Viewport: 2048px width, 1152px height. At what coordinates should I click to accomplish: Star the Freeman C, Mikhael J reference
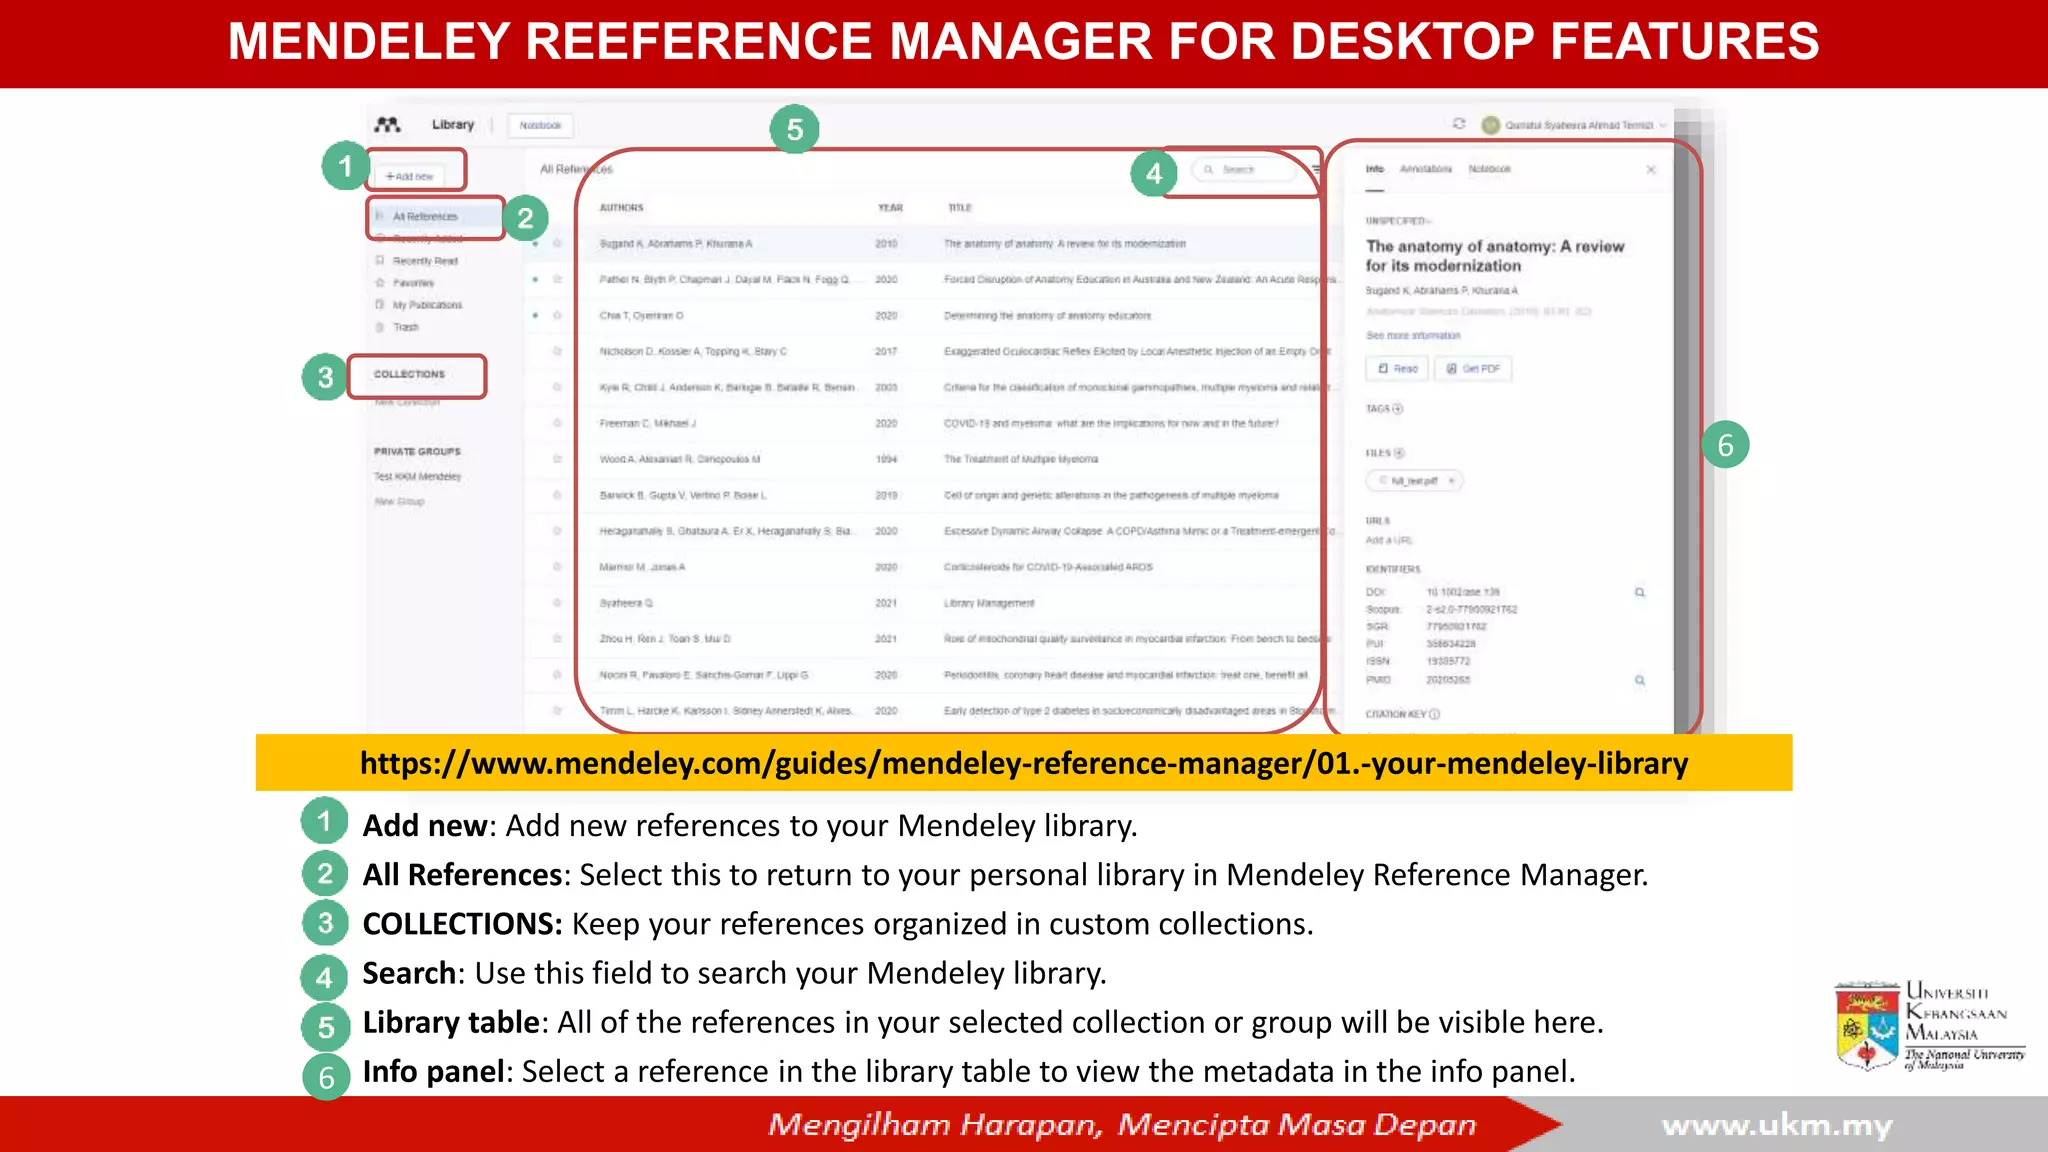pyautogui.click(x=558, y=423)
